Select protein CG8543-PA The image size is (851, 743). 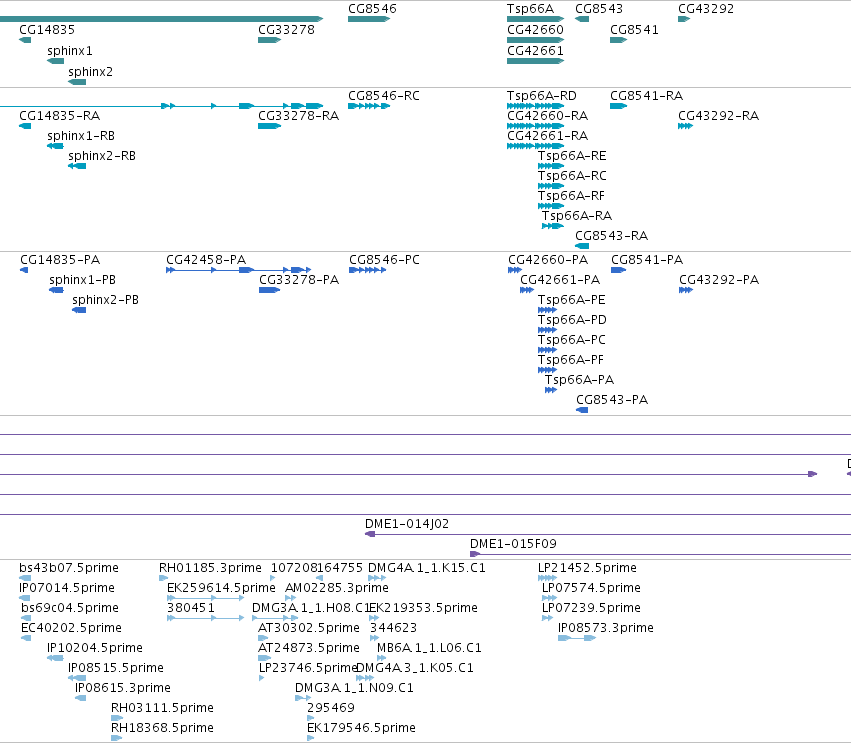point(582,410)
